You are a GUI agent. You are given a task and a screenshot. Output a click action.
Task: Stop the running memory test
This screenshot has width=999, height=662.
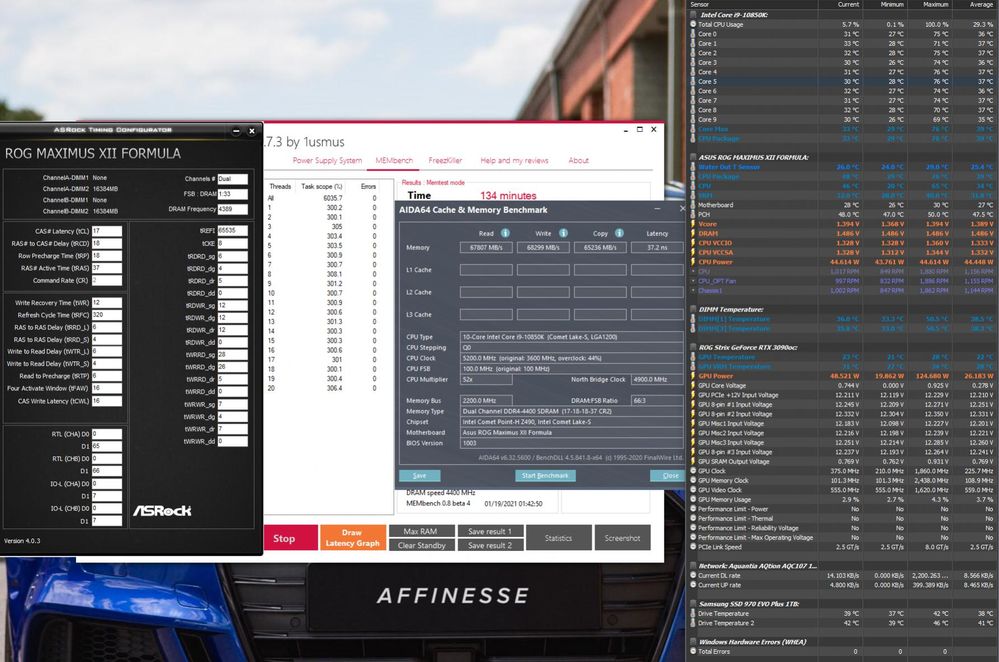point(291,538)
